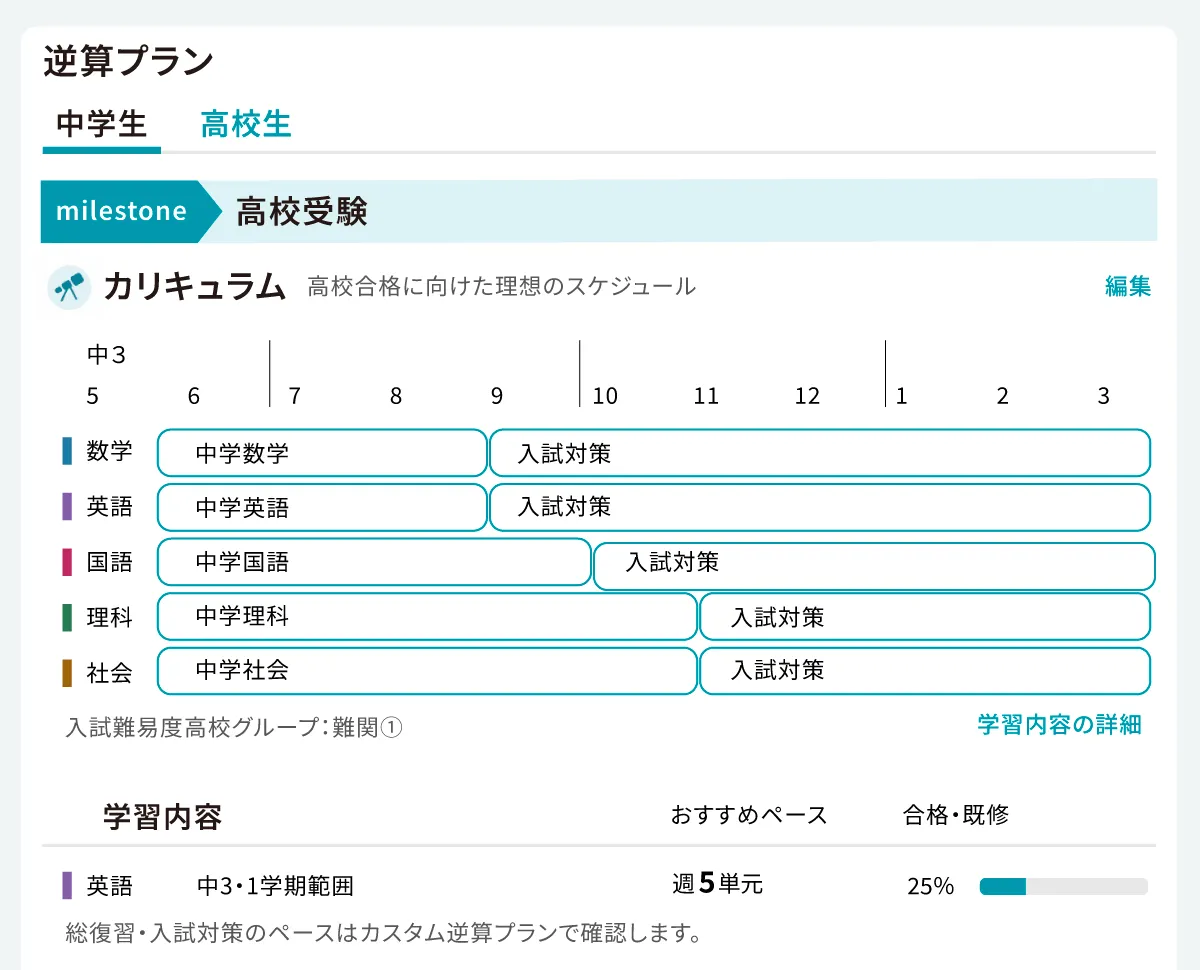Click the 中学英語 schedule bar

320,507
